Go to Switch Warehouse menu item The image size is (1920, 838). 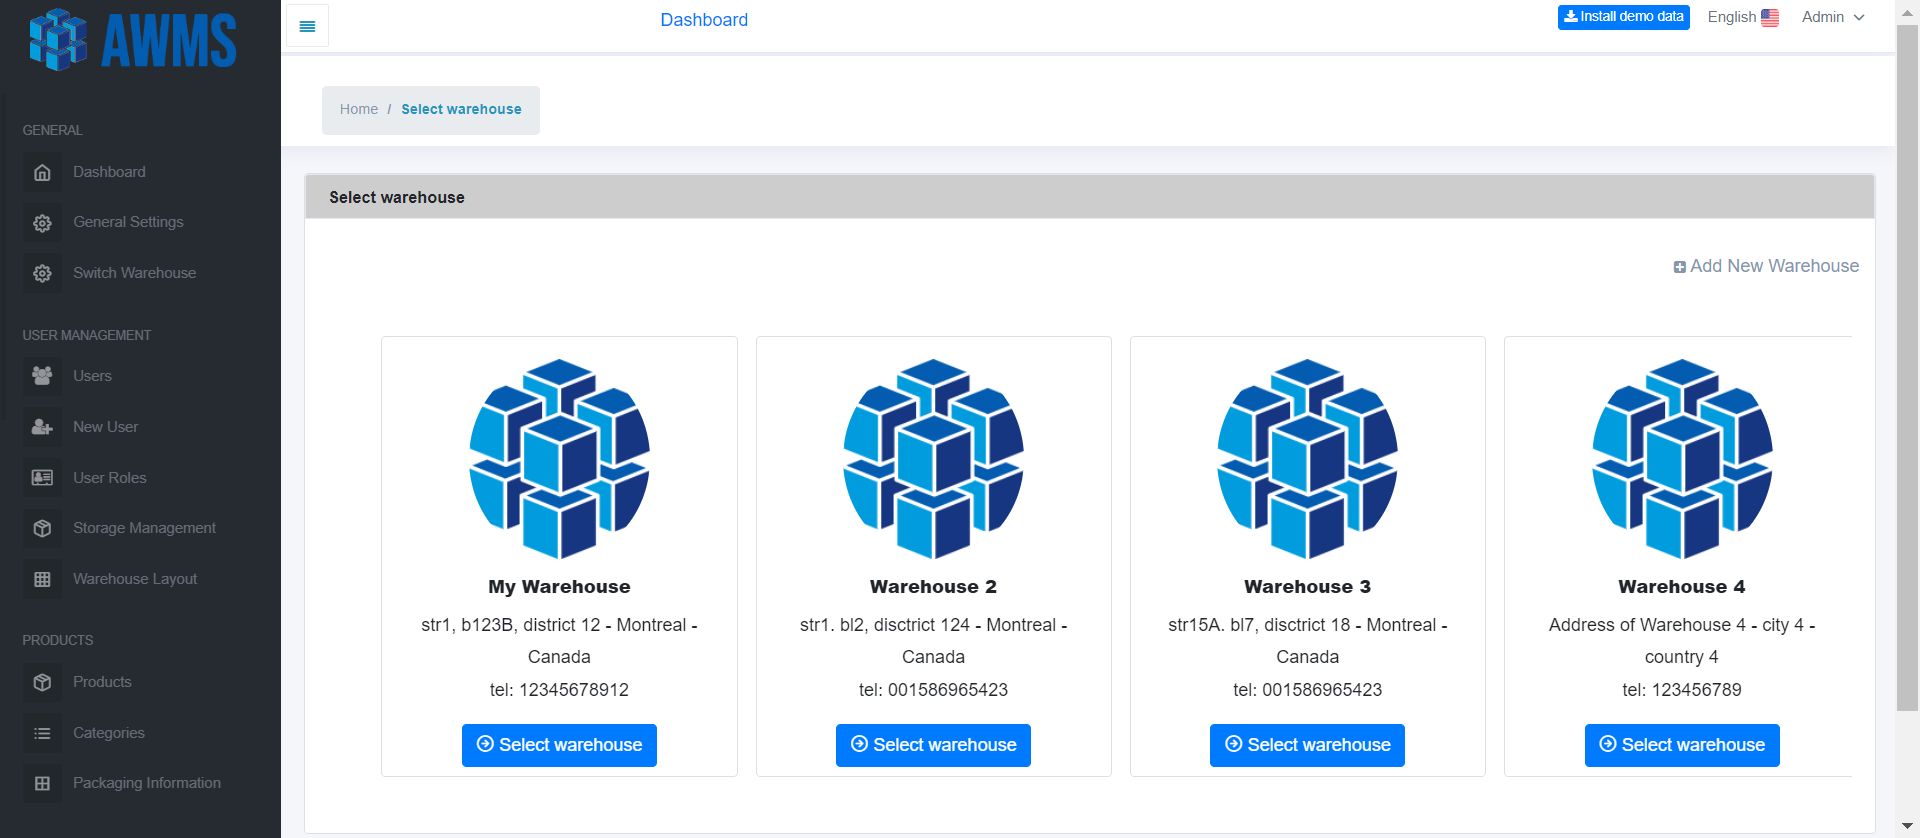(x=134, y=273)
